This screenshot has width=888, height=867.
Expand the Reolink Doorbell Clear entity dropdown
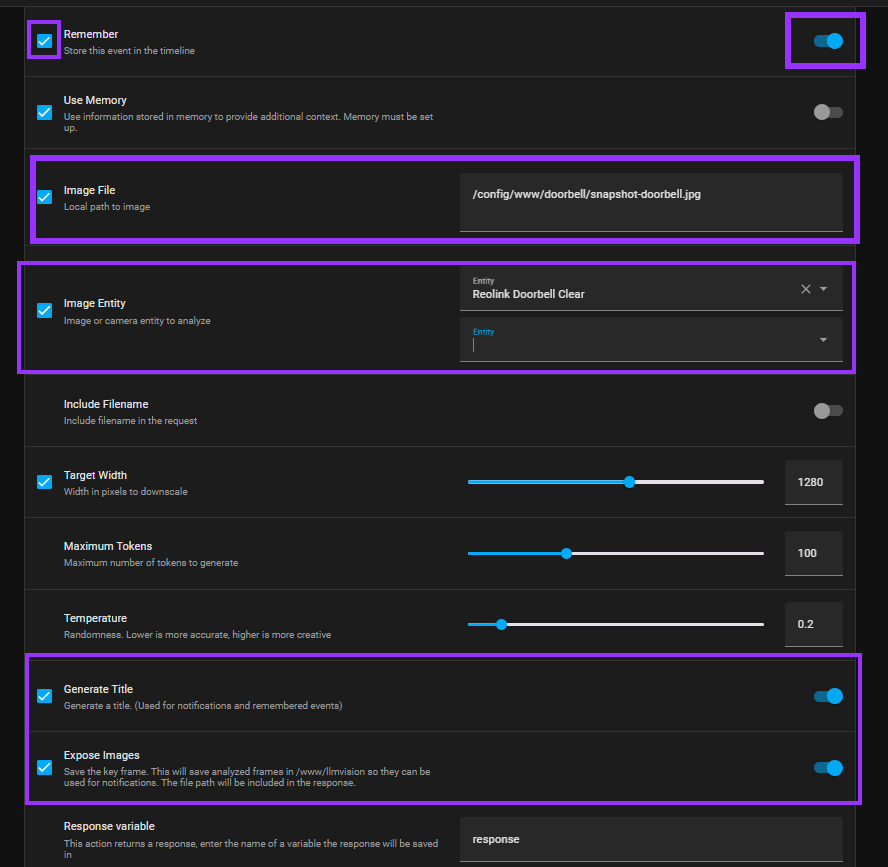tap(823, 289)
